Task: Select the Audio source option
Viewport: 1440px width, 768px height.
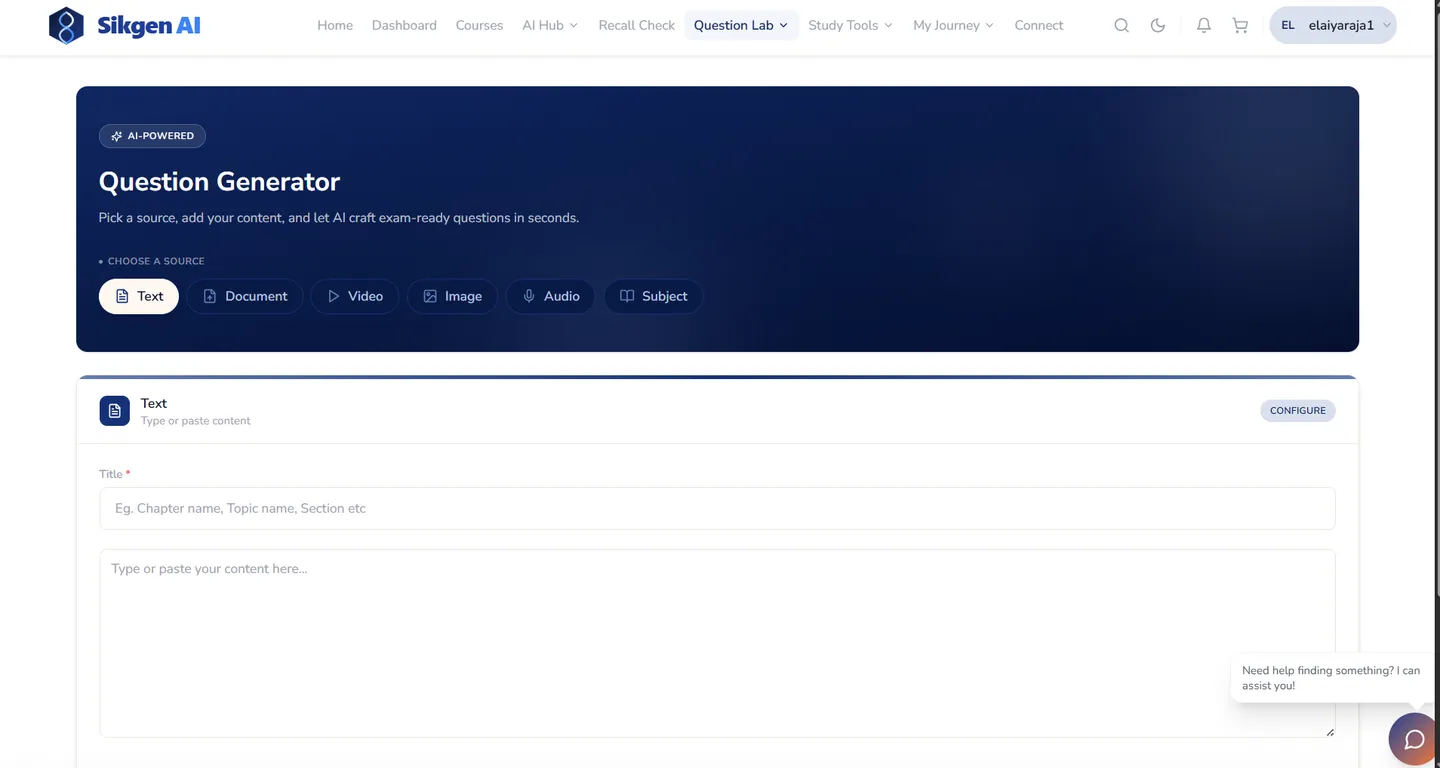Action: (x=550, y=296)
